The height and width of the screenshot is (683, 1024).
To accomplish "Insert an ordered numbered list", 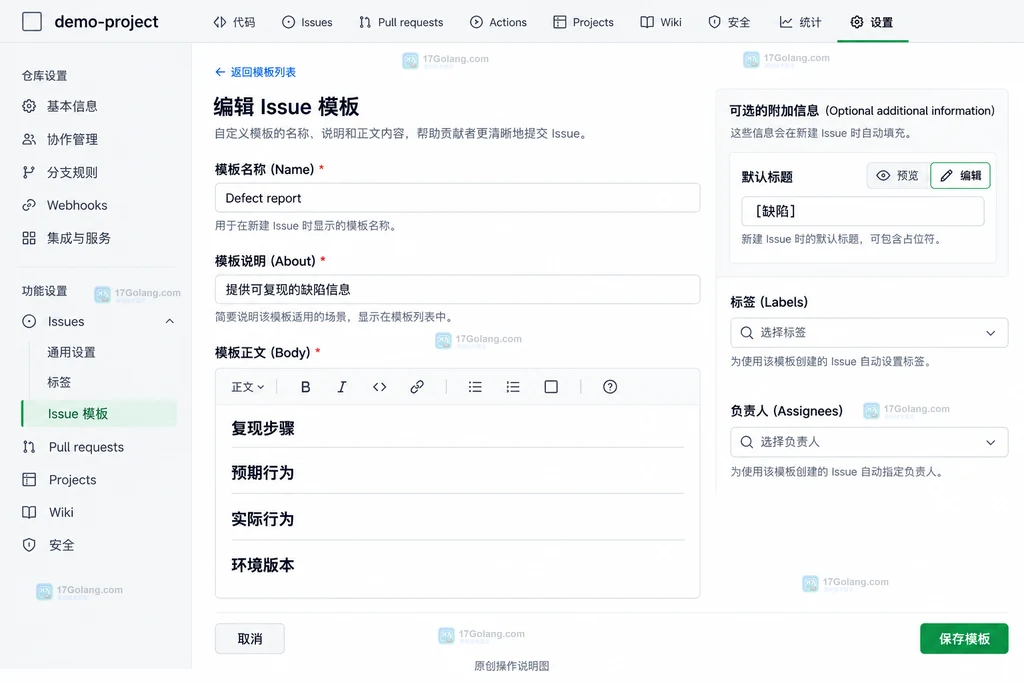I will click(513, 387).
